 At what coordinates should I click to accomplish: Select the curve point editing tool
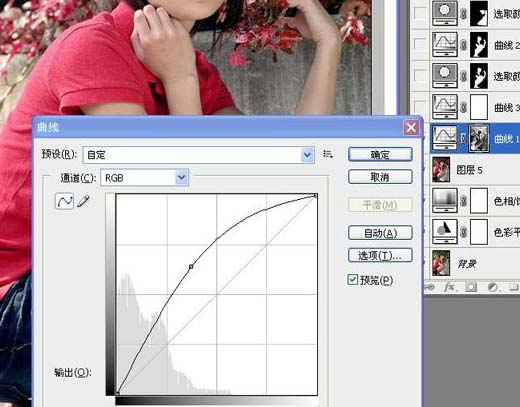coord(64,201)
